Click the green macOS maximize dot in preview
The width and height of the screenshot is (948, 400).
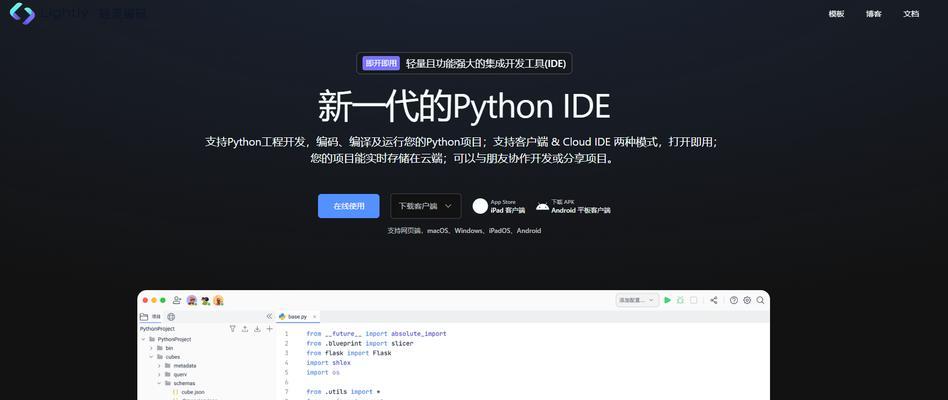[x=163, y=300]
